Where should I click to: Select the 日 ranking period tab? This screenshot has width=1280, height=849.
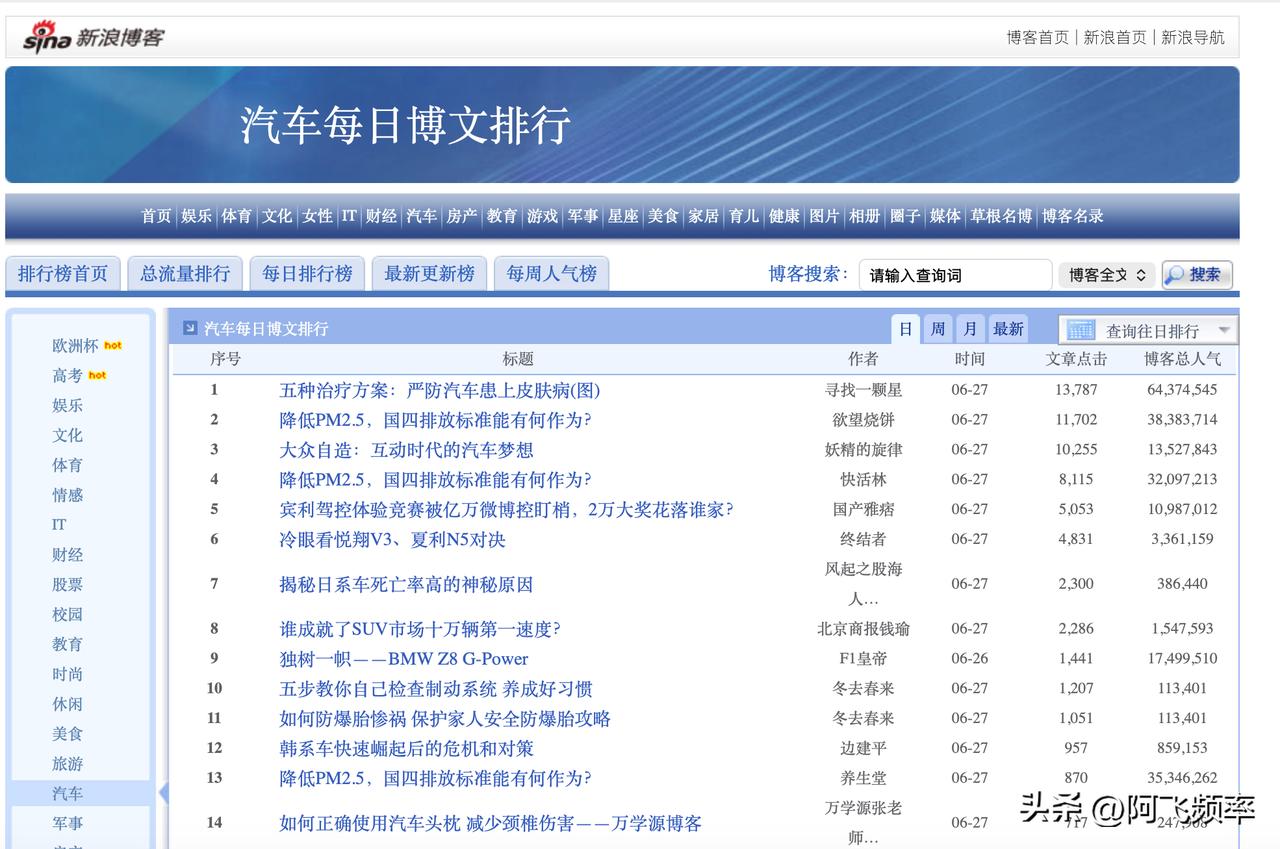[x=905, y=329]
